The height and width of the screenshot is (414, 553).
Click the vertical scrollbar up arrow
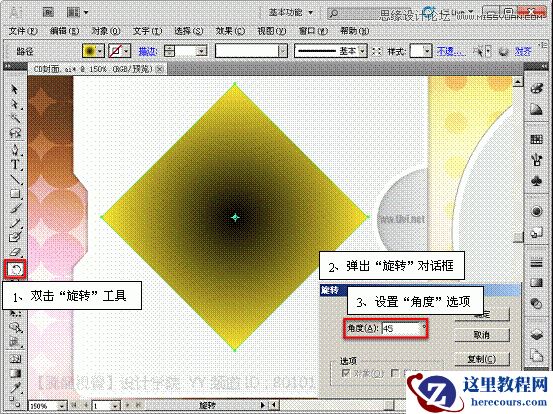coord(517,82)
